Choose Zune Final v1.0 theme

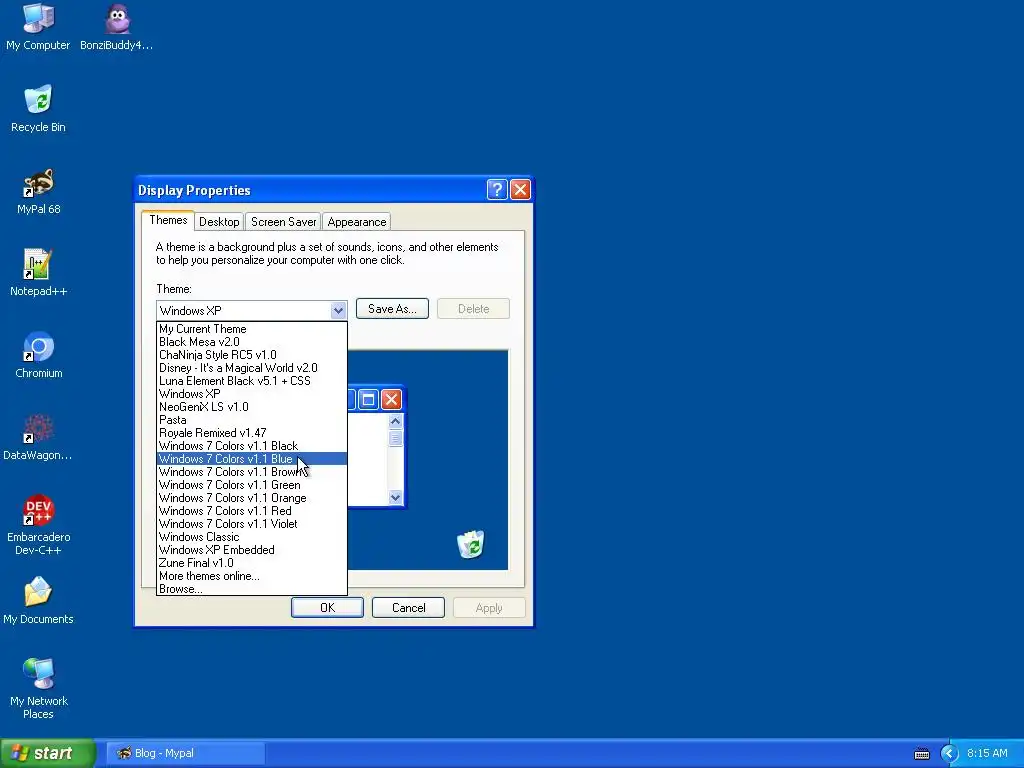(251, 563)
